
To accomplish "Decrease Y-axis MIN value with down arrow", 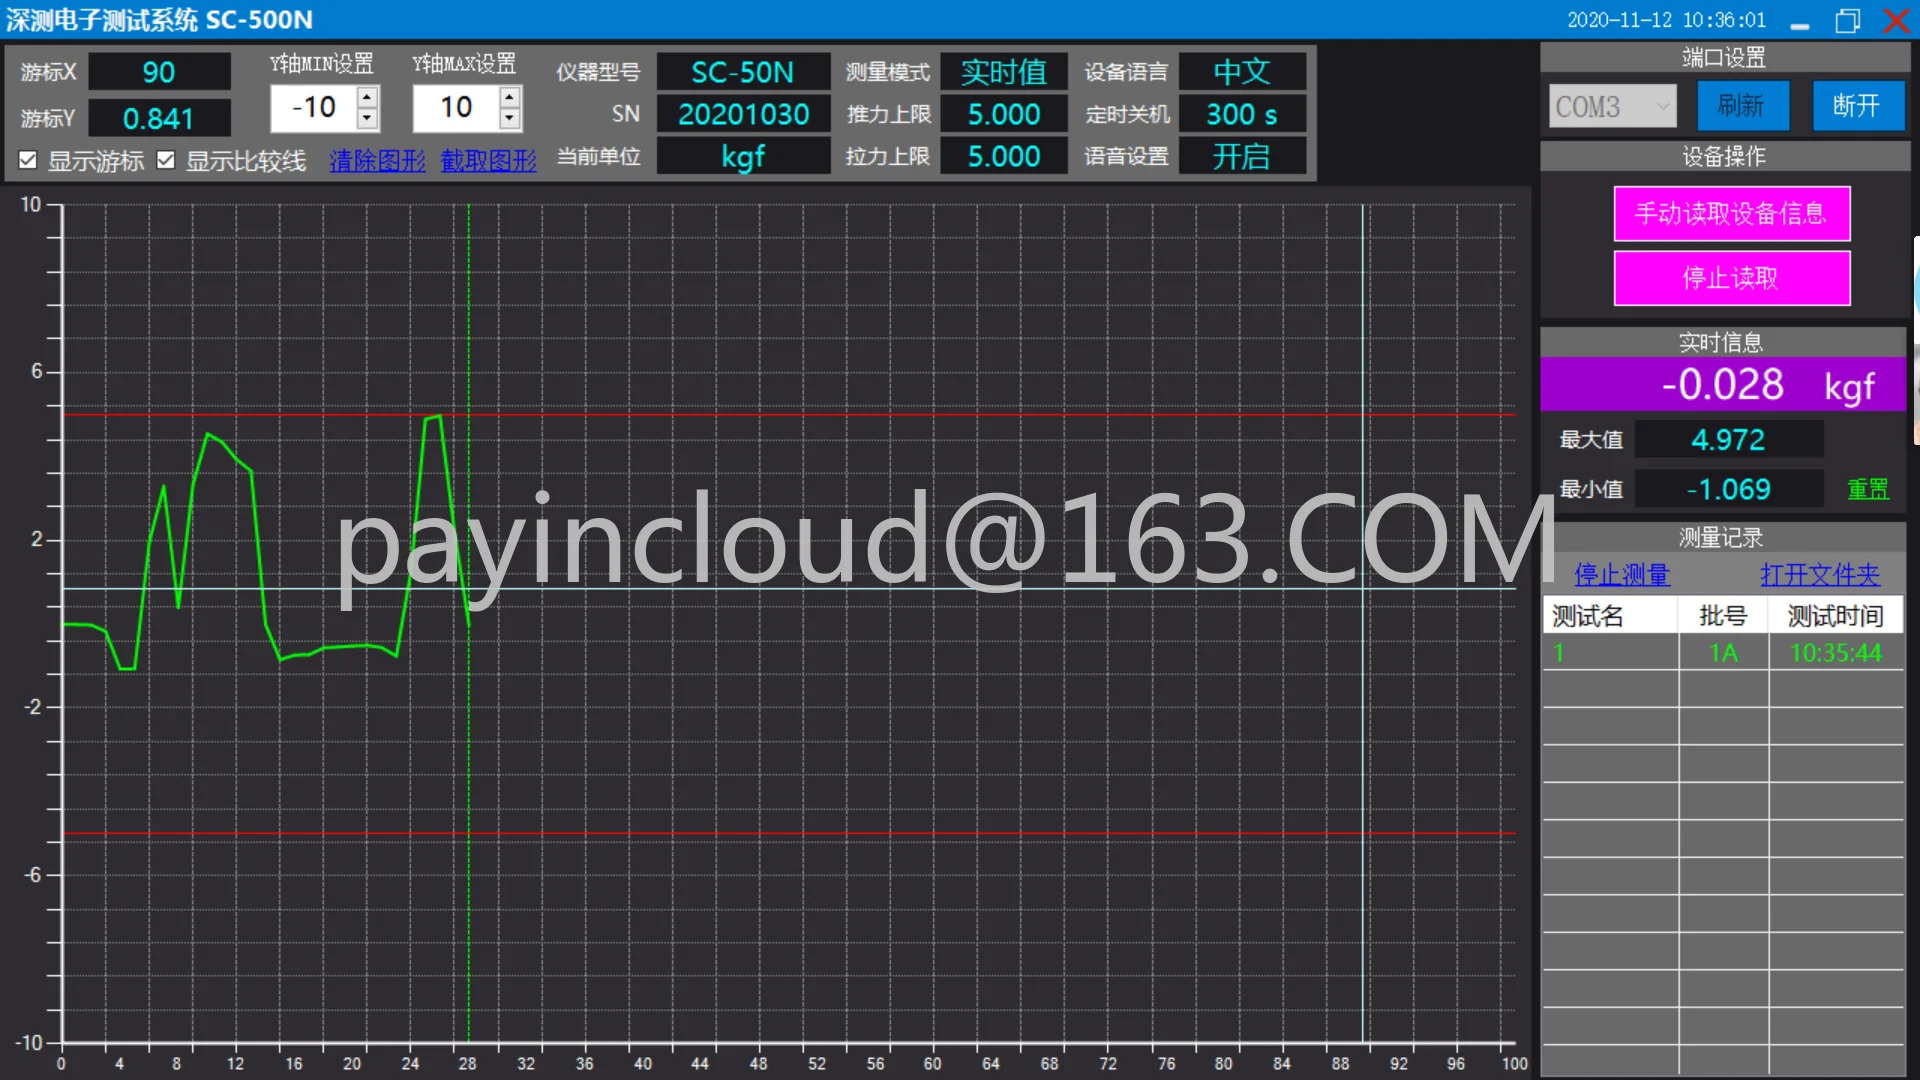I will pos(367,119).
